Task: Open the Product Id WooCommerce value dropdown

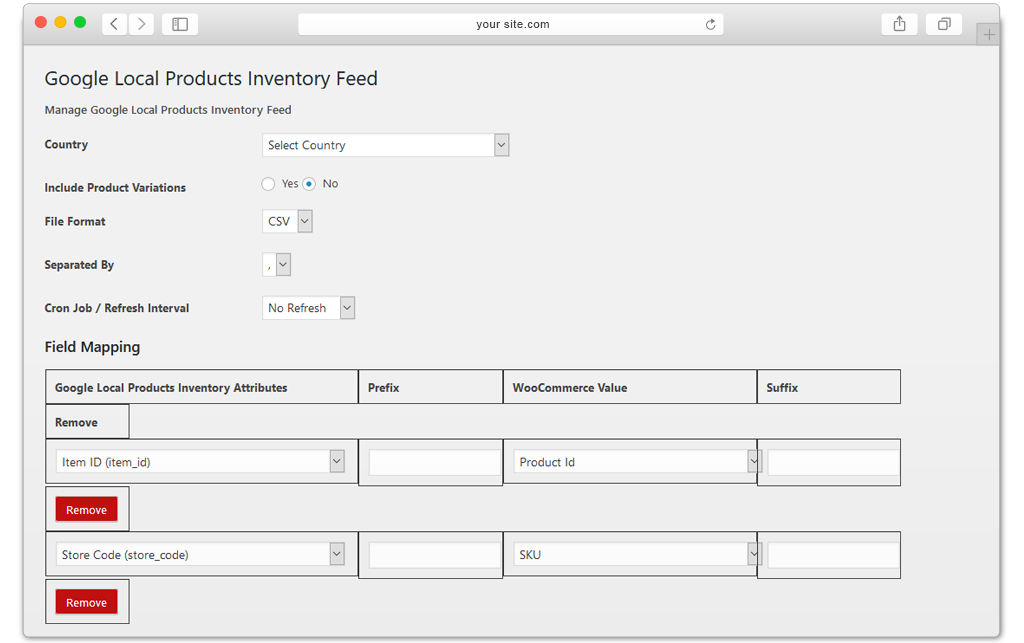Action: (x=637, y=462)
